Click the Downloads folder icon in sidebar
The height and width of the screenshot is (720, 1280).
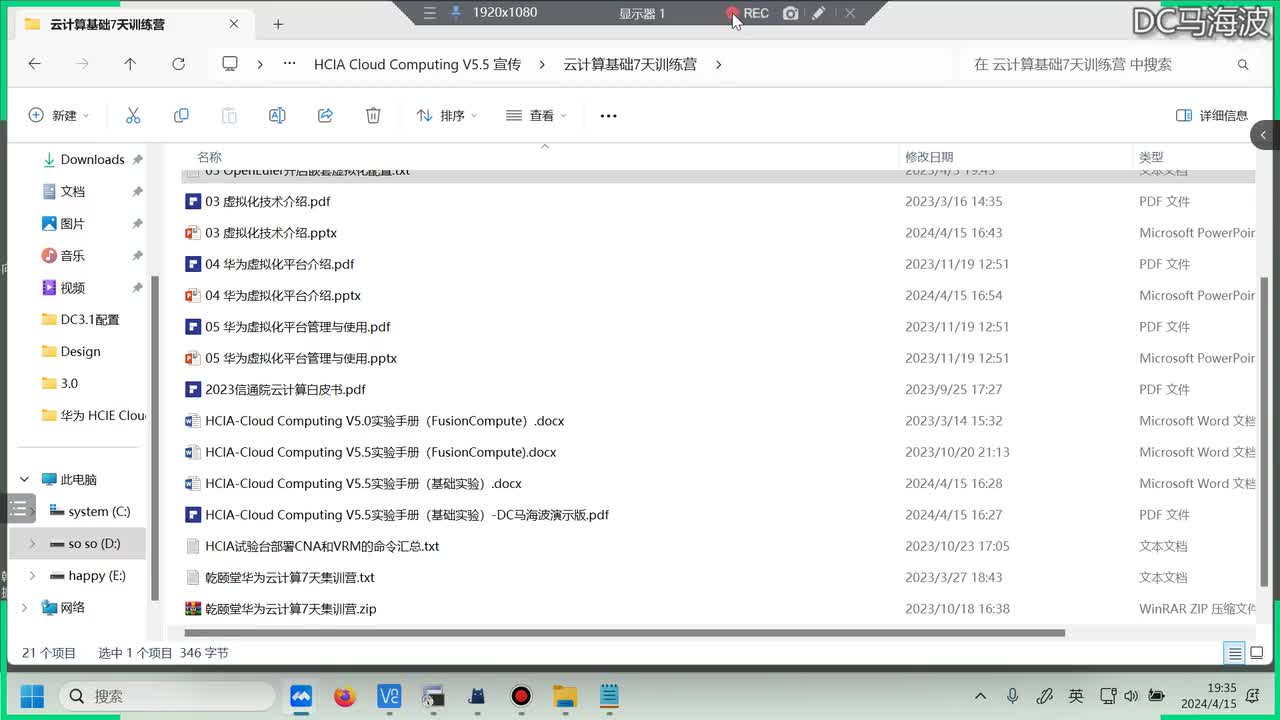tap(49, 160)
